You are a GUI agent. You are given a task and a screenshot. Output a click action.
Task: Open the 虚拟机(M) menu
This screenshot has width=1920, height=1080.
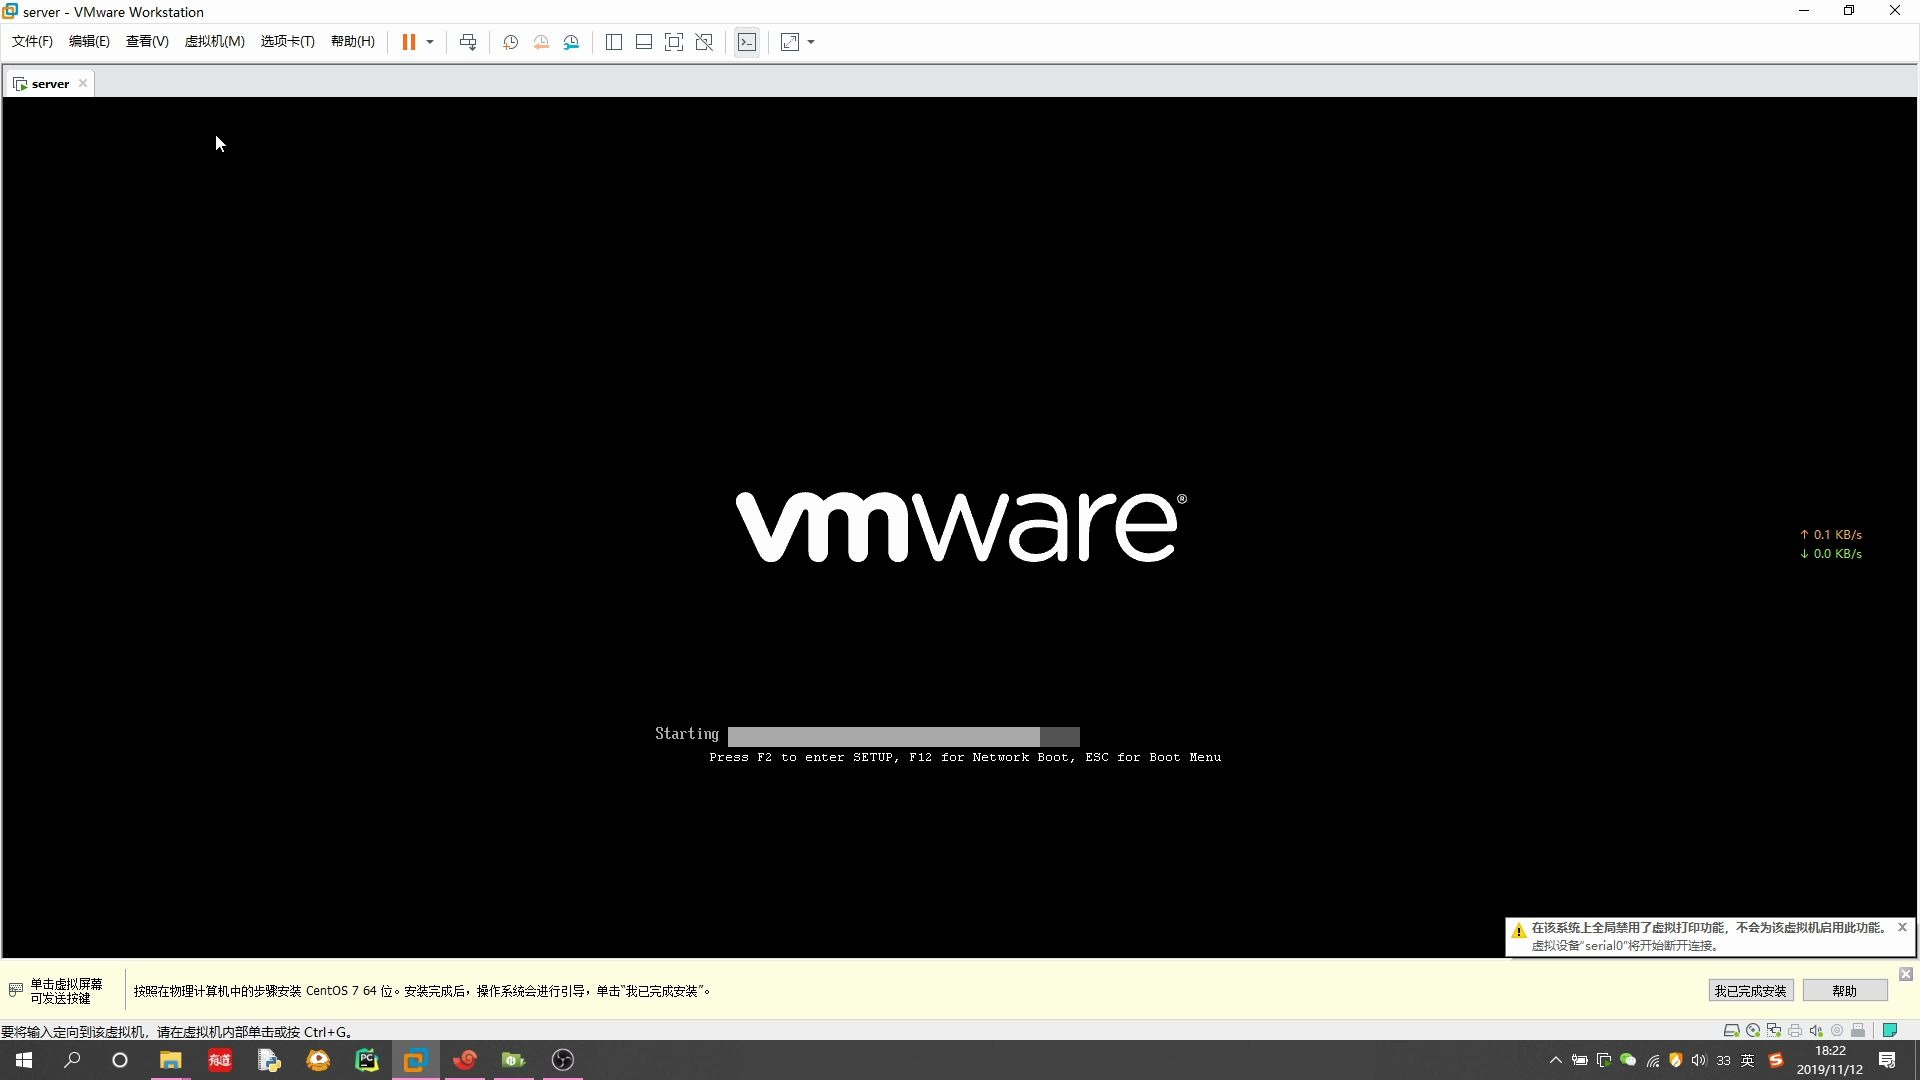tap(214, 42)
